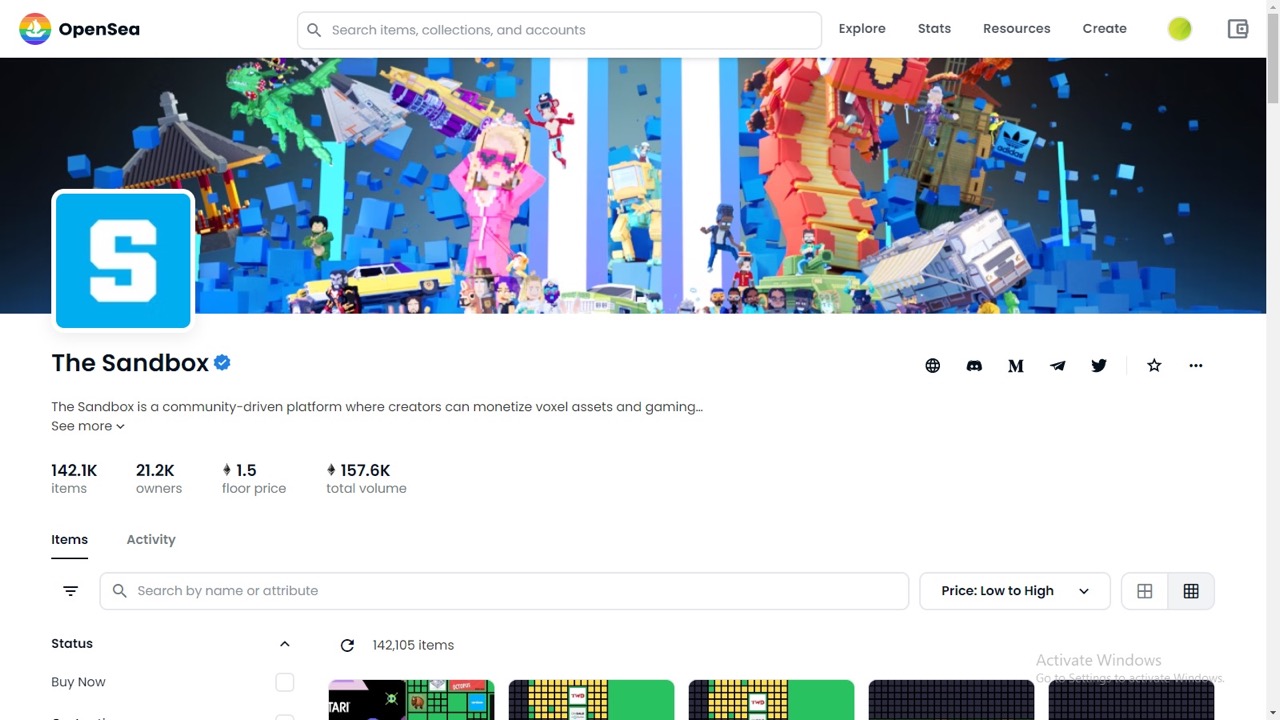Click the 21.2K owners stat
The image size is (1280, 720).
(x=159, y=479)
